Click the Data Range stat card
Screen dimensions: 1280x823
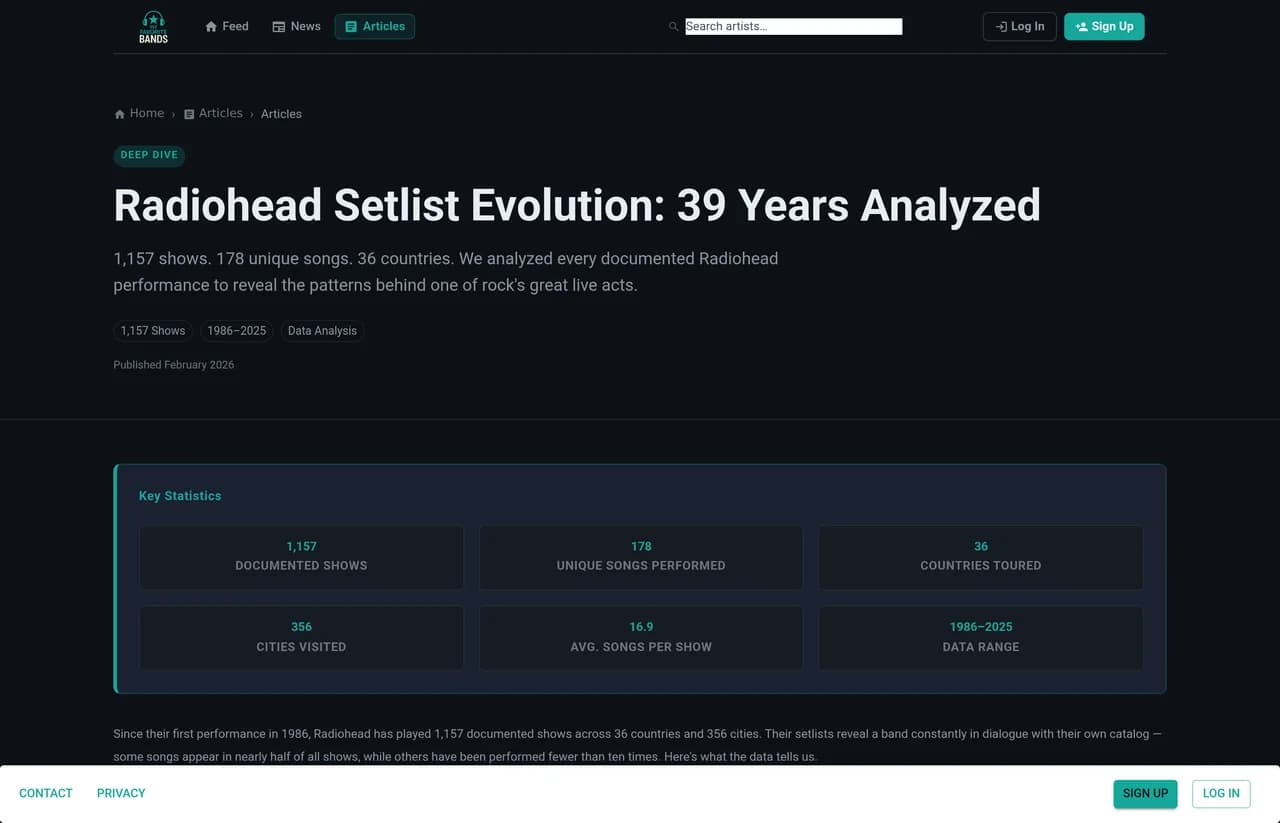[x=981, y=637]
